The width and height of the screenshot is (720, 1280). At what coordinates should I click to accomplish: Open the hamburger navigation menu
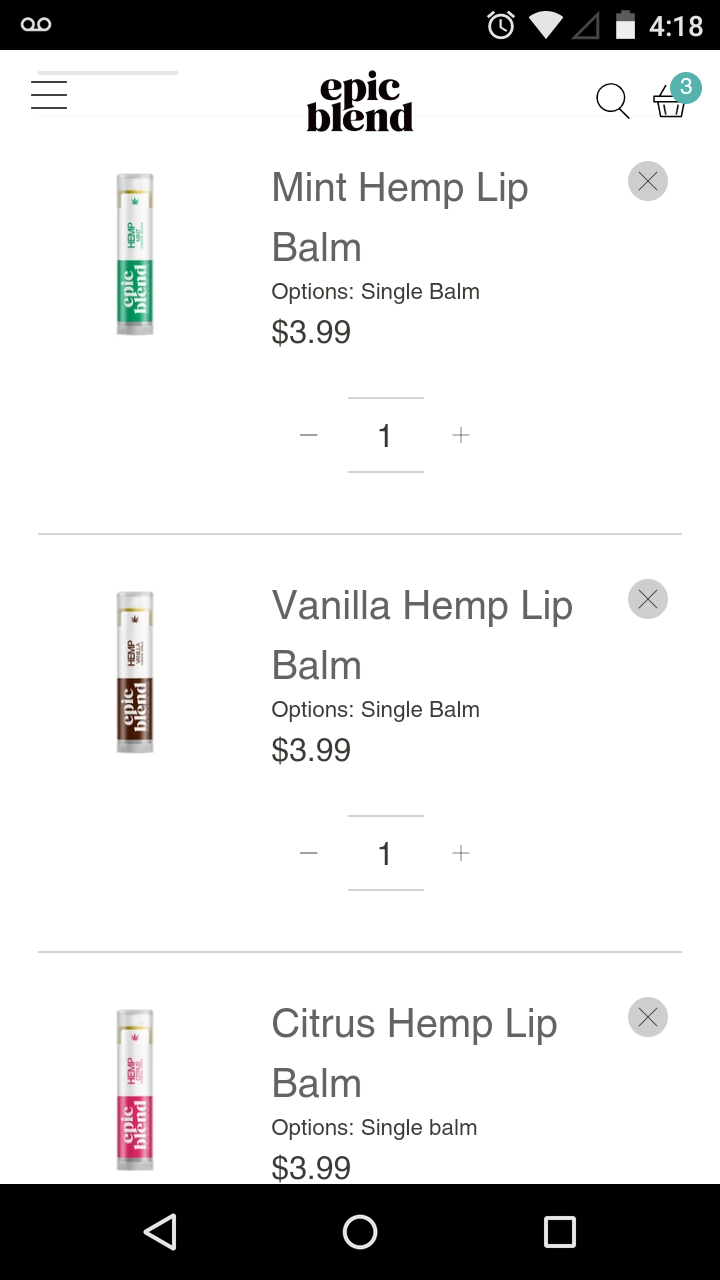(49, 95)
